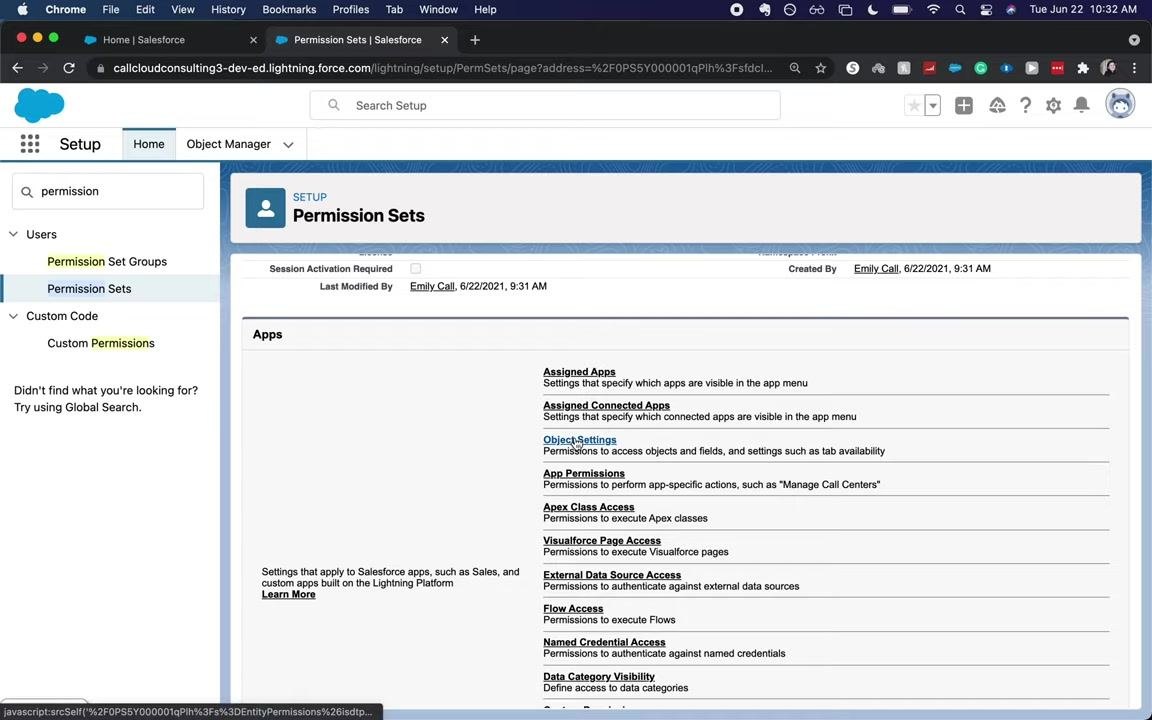This screenshot has height=720, width=1152.
Task: Open the Object Manager tab
Action: click(x=228, y=144)
